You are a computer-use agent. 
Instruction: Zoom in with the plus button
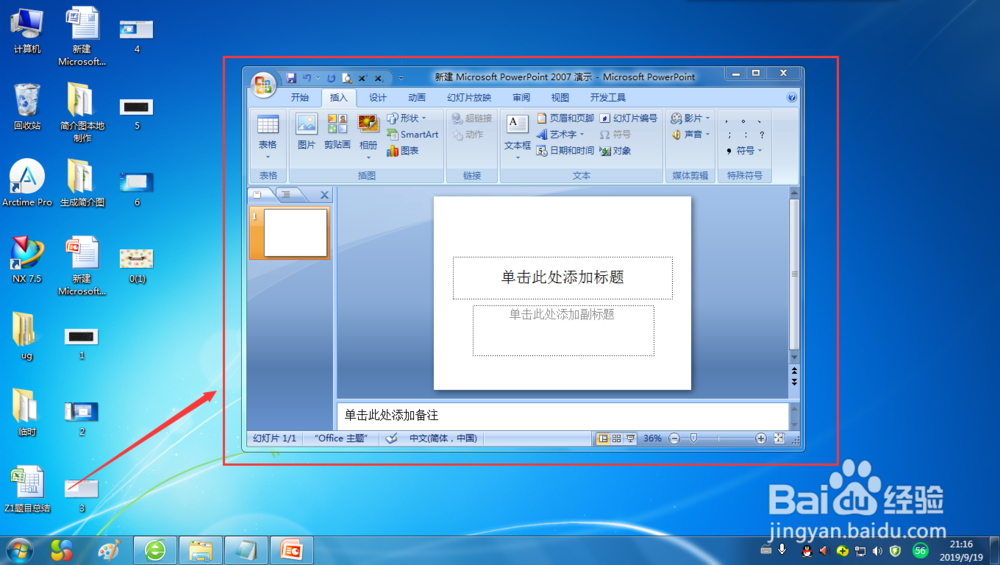(x=760, y=438)
